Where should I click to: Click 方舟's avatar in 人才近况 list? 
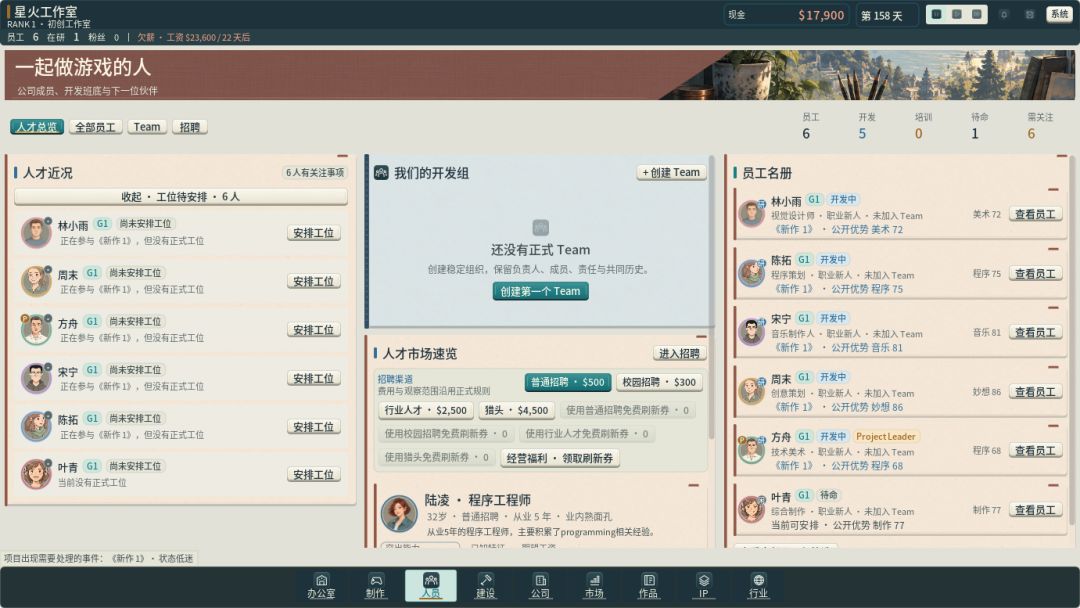click(36, 329)
